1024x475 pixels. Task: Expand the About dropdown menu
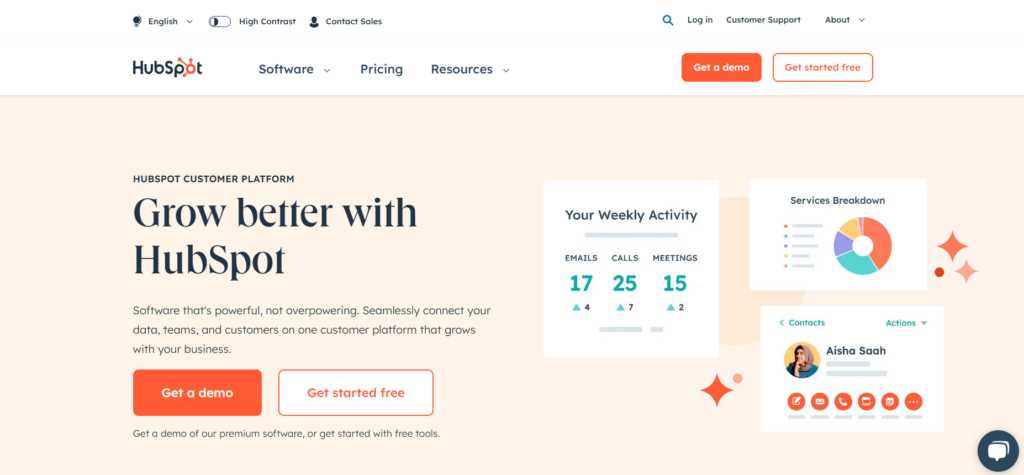(x=845, y=20)
